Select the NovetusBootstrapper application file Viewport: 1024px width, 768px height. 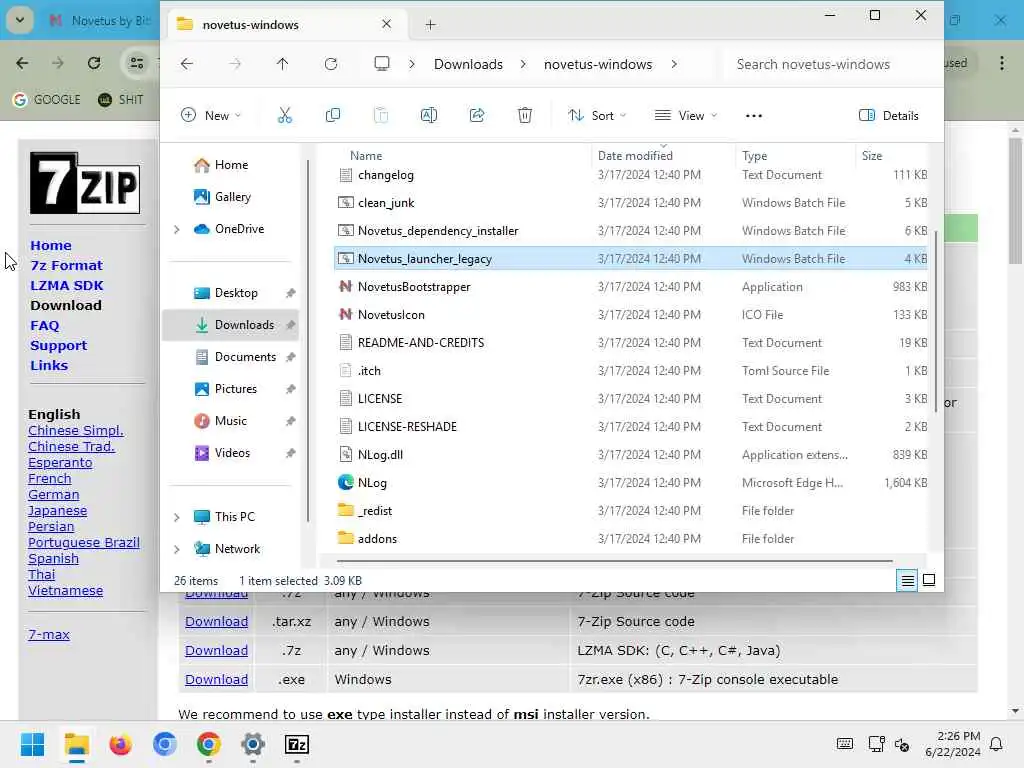pyautogui.click(x=630, y=287)
